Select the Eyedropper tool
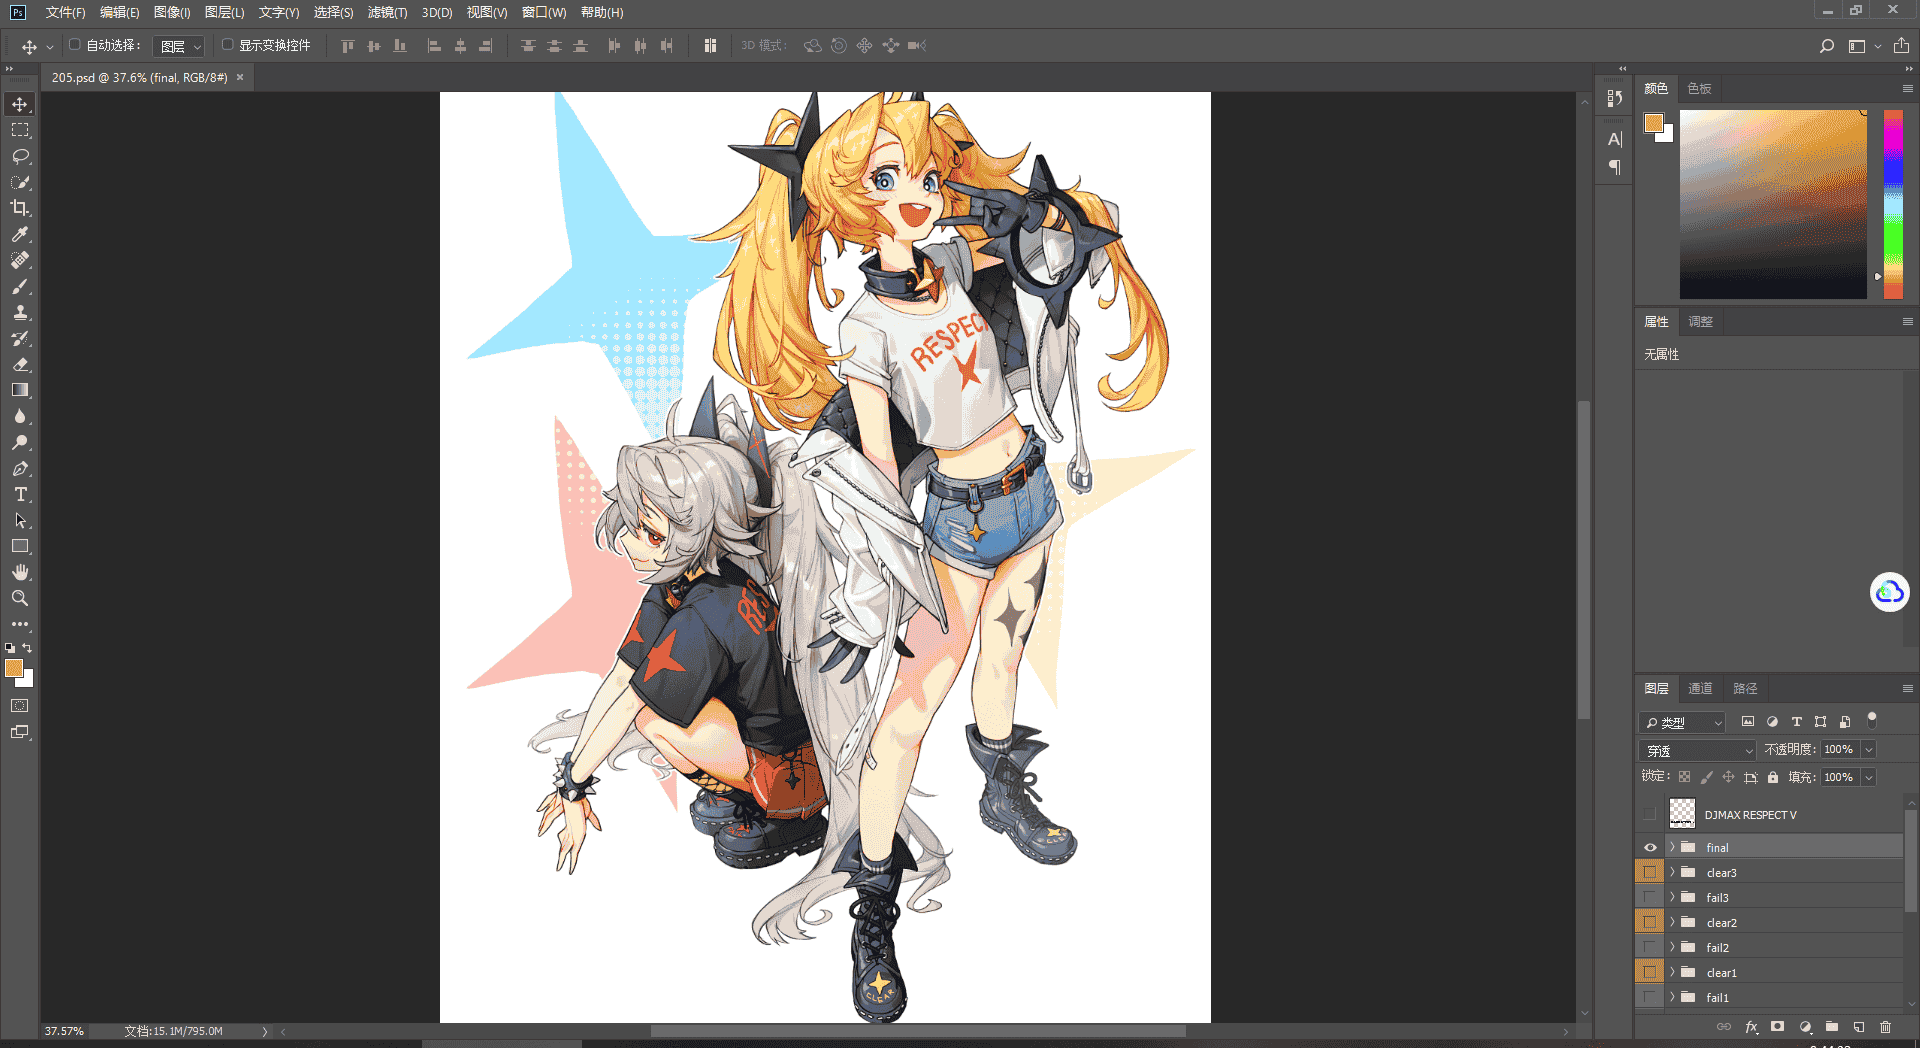Image resolution: width=1920 pixels, height=1048 pixels. pos(20,234)
